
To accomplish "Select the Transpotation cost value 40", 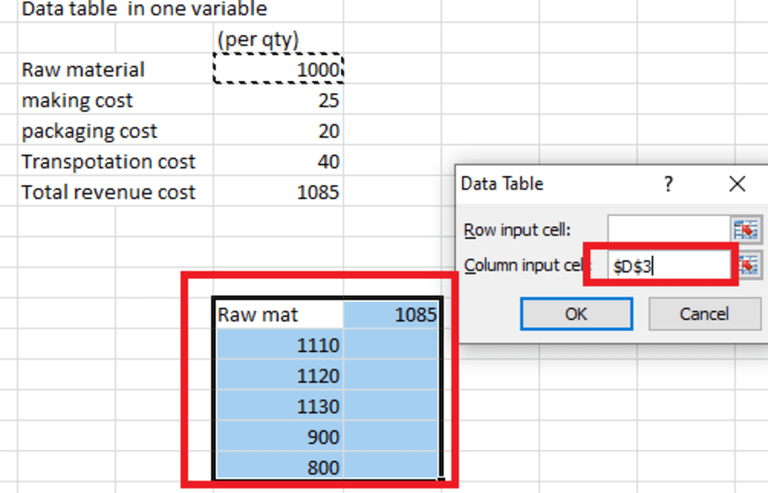I will coord(279,161).
